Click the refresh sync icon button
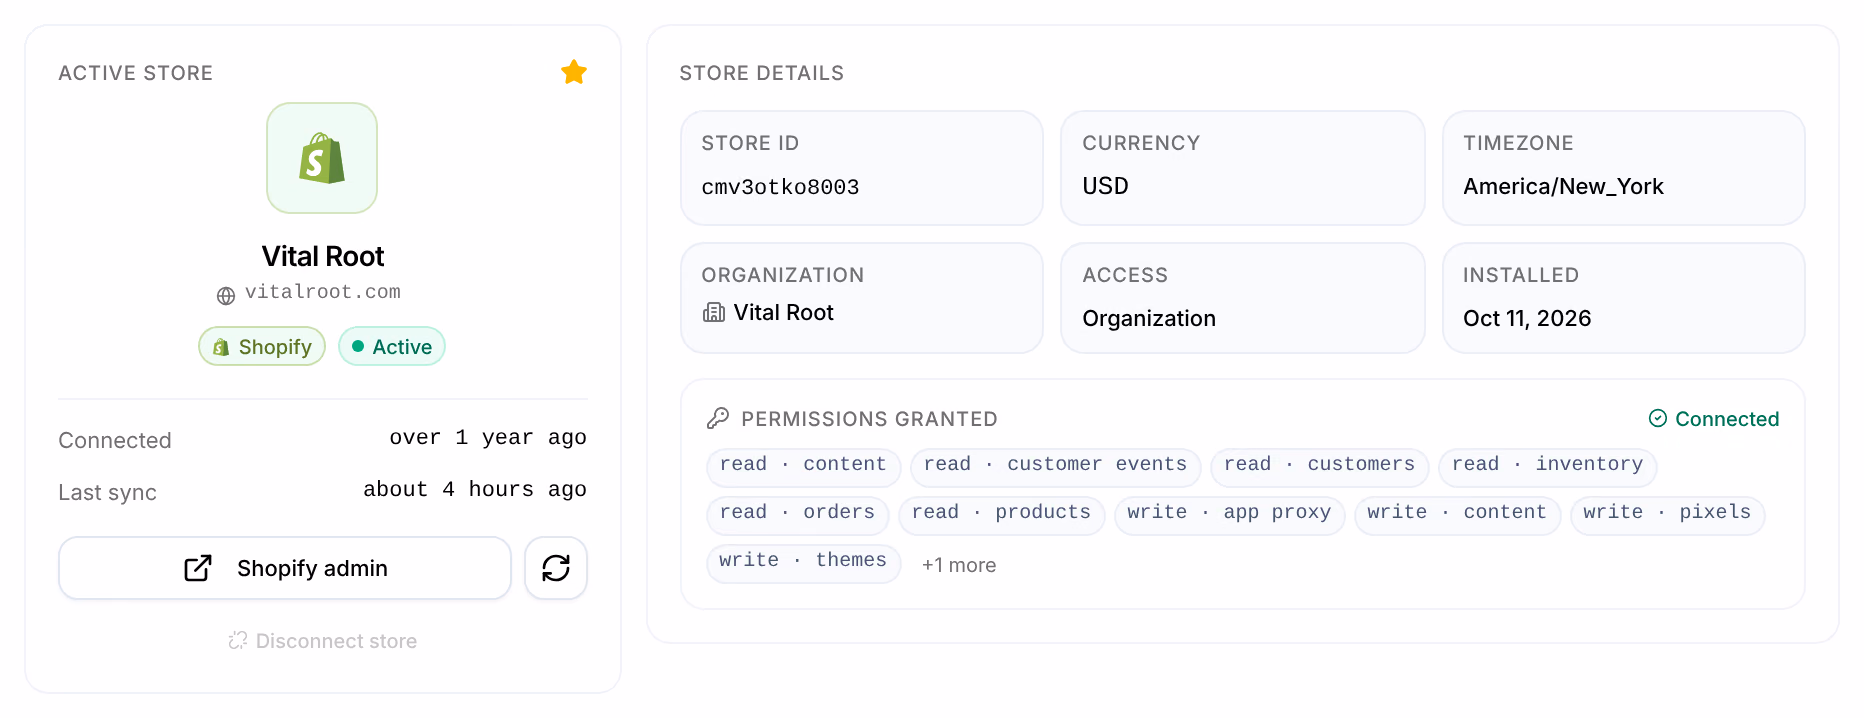Screen dimensions: 1864x718 pyautogui.click(x=556, y=568)
